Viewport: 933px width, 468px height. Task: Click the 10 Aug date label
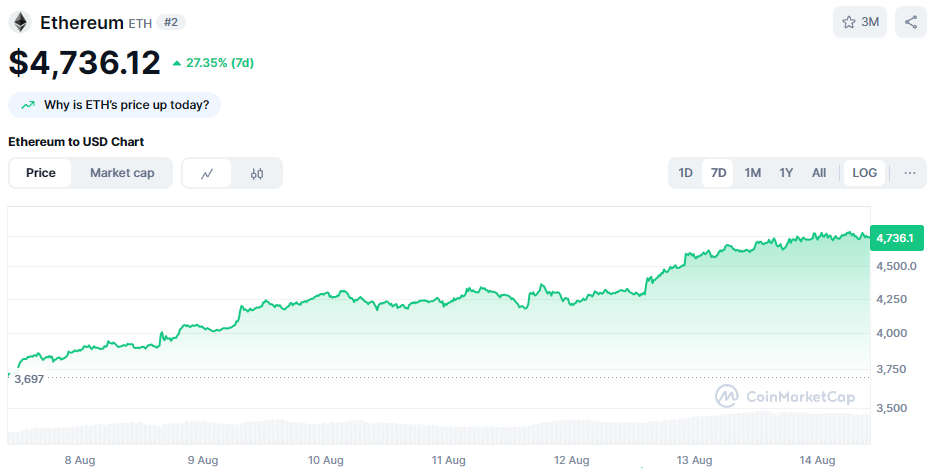coord(325,460)
